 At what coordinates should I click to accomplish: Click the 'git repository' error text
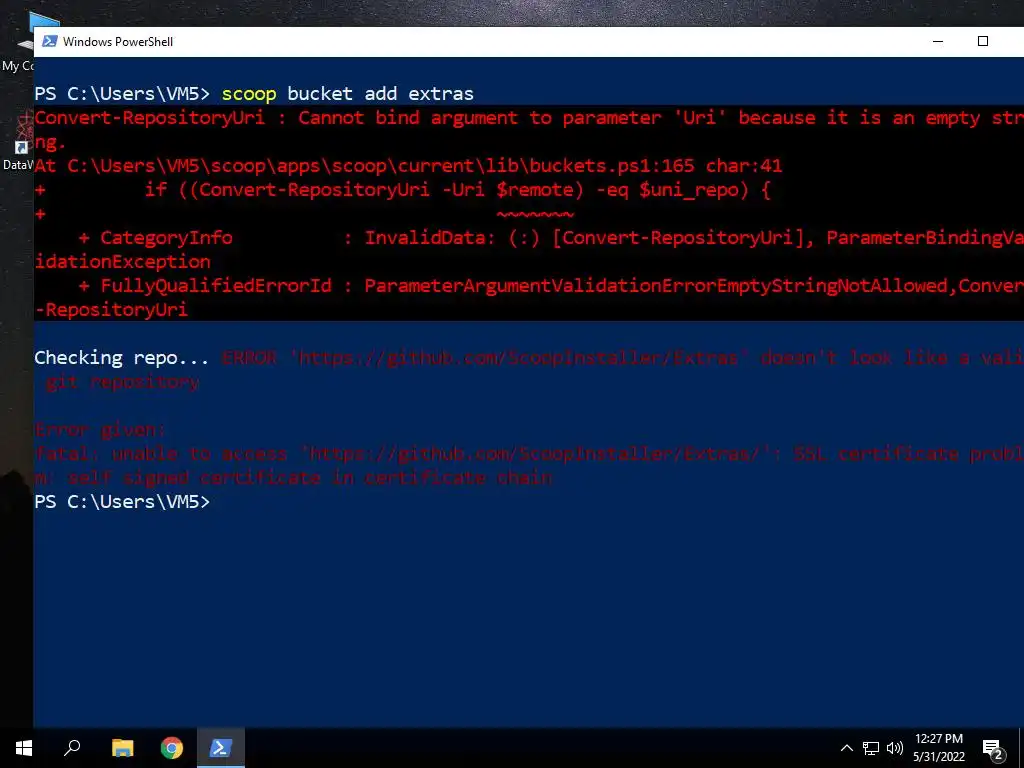click(x=122, y=381)
